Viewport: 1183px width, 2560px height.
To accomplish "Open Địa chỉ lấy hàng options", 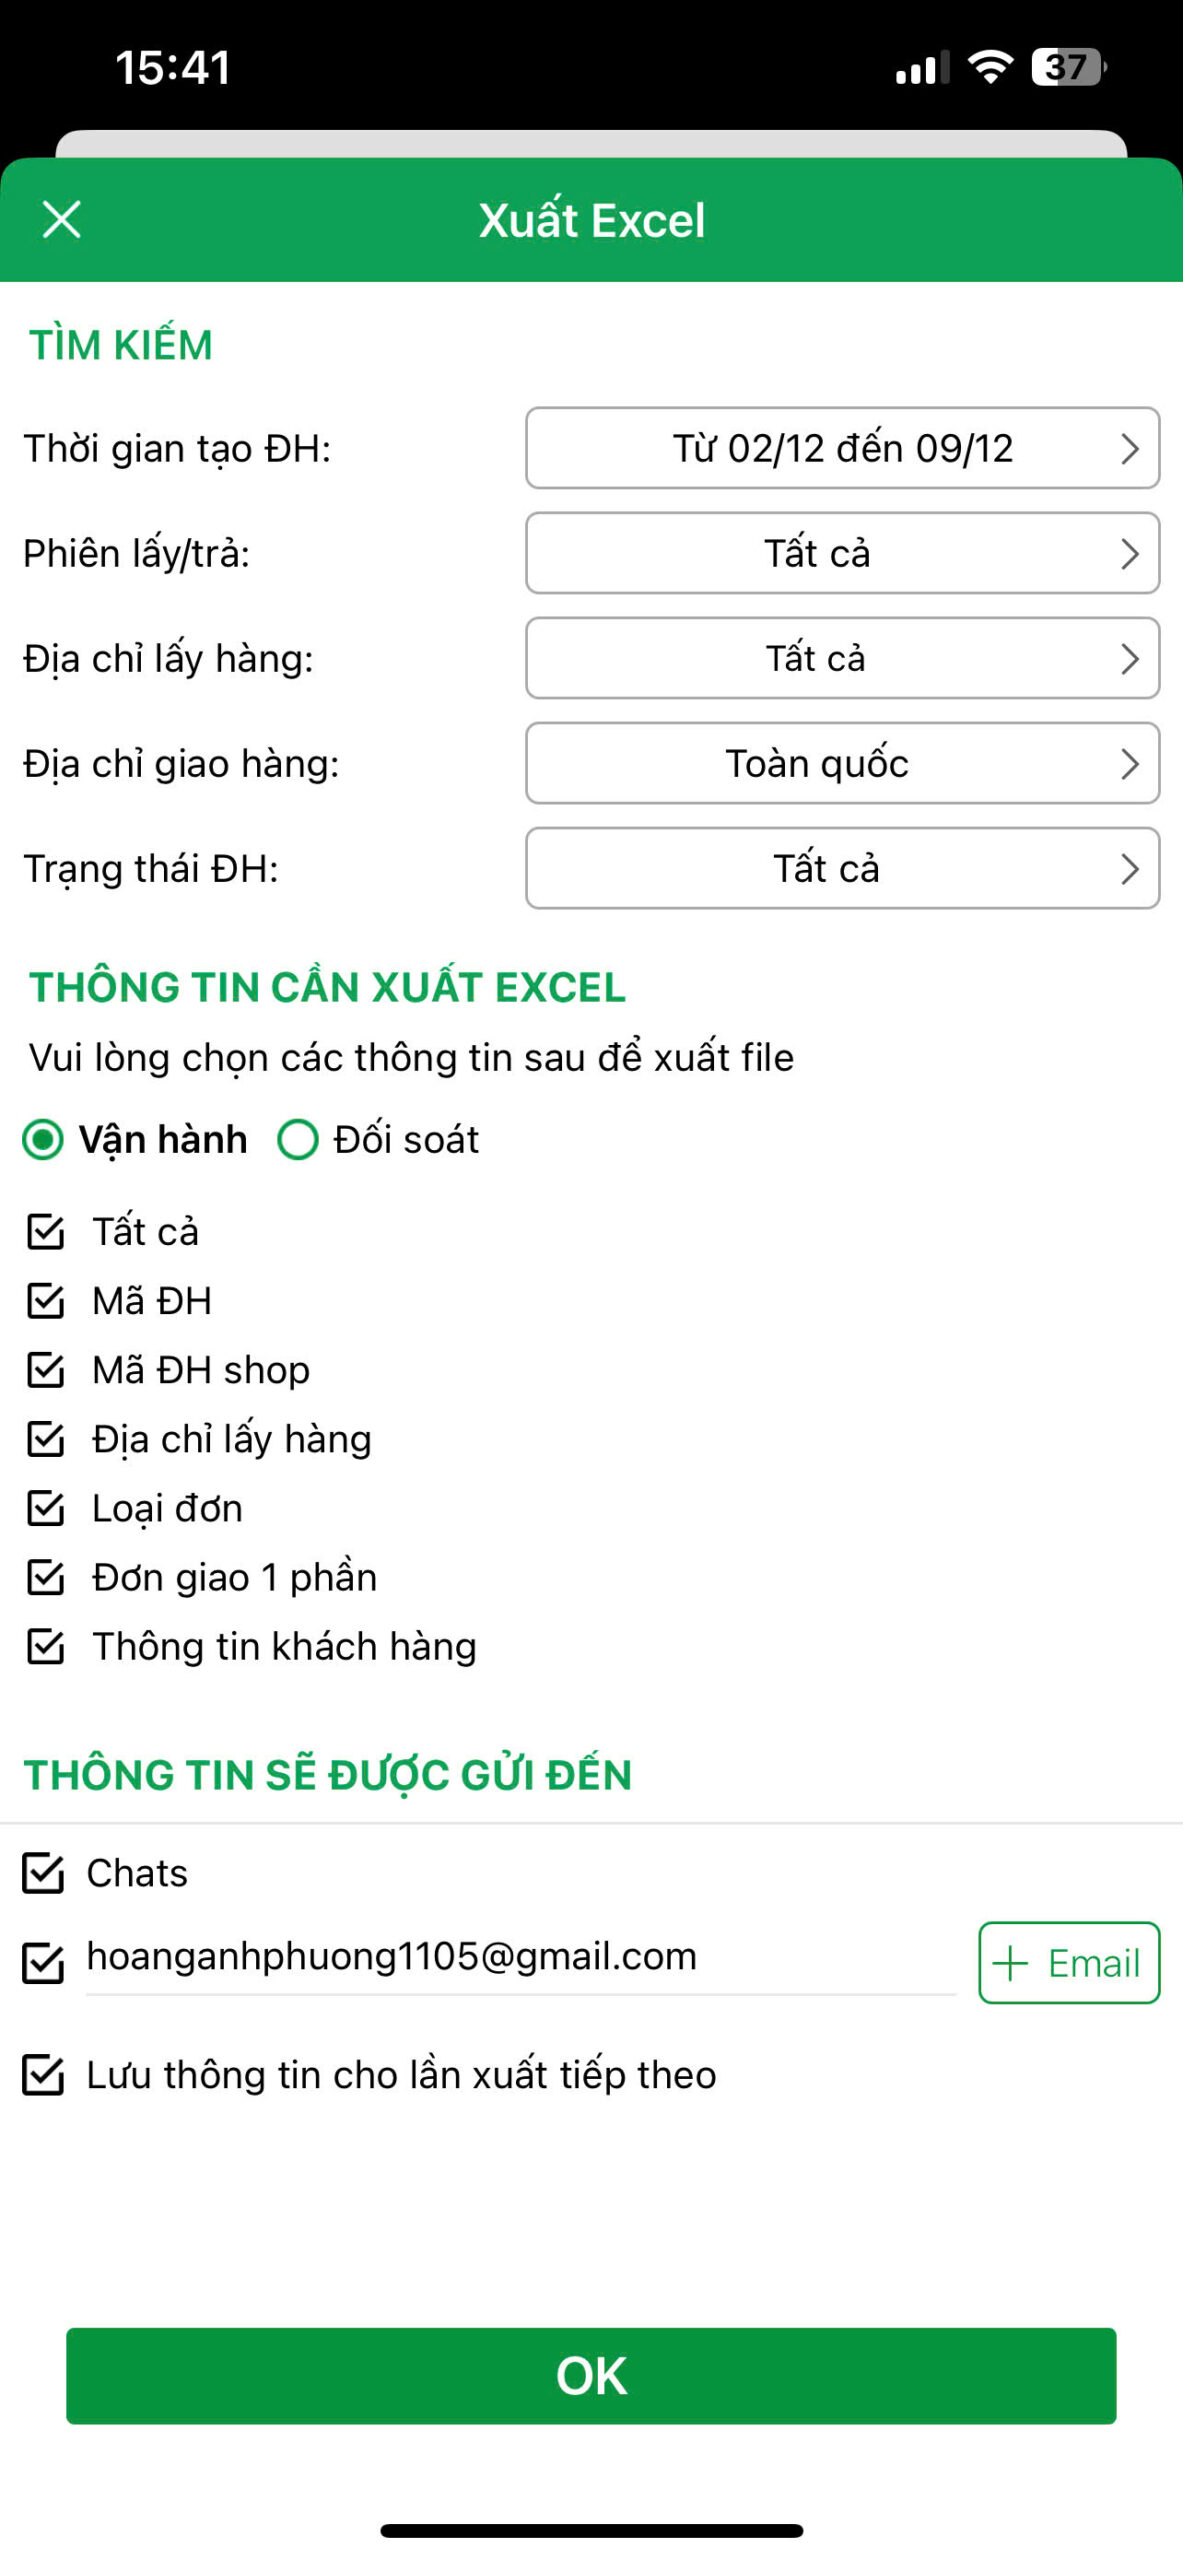I will pyautogui.click(x=842, y=658).
